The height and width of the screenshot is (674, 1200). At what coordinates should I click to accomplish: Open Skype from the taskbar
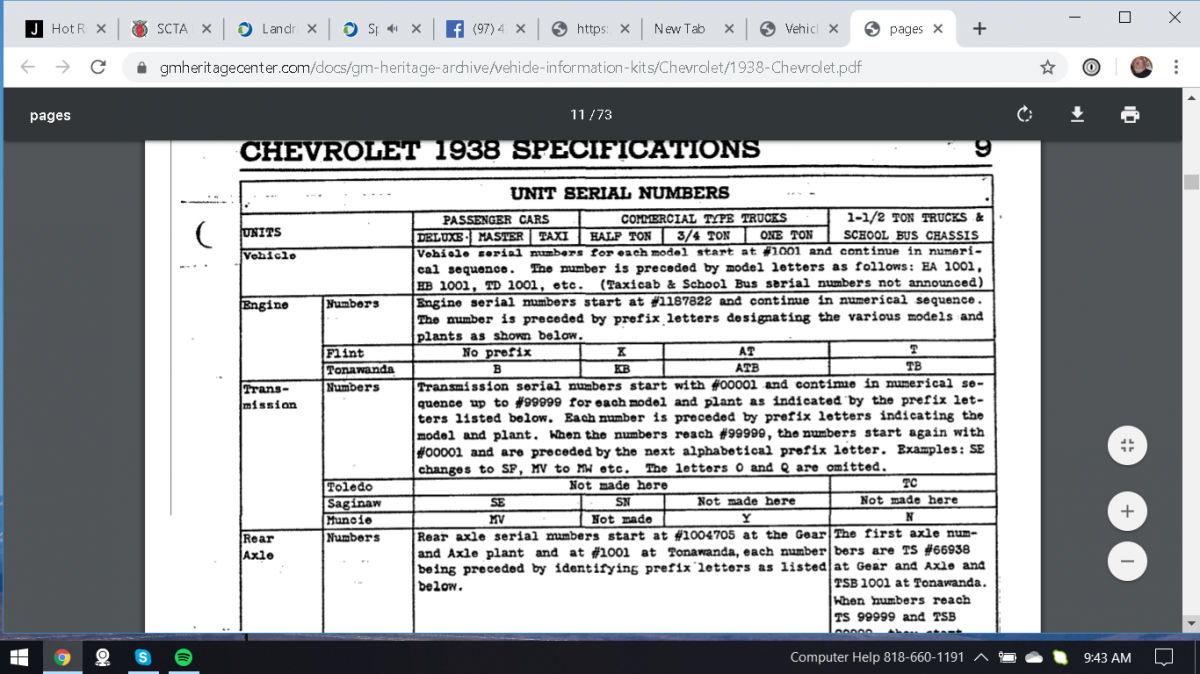(x=143, y=657)
